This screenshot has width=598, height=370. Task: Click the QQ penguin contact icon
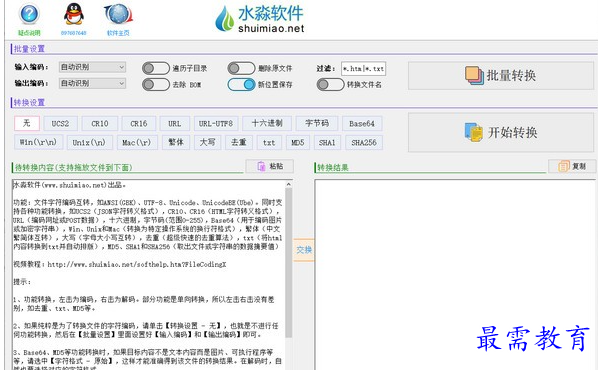74,14
